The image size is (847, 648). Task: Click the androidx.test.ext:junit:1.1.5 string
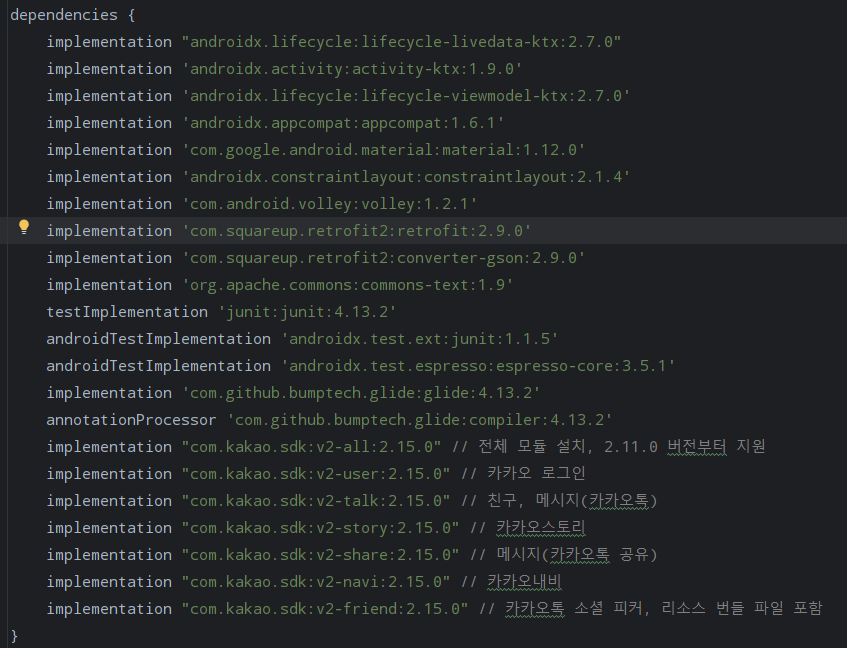point(419,339)
